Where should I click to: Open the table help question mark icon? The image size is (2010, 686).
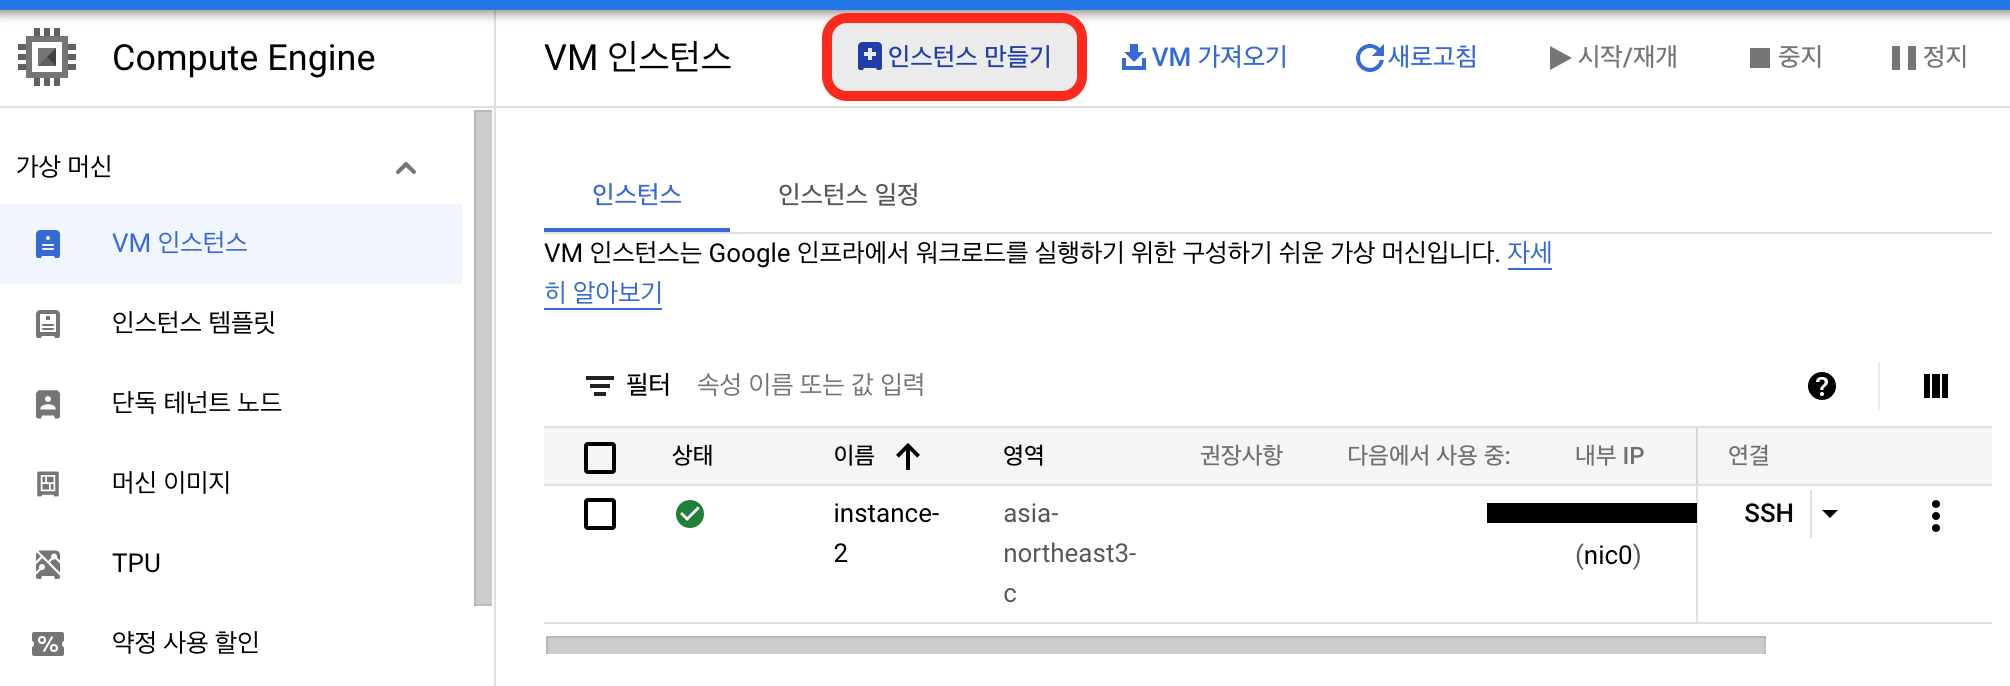(1822, 386)
